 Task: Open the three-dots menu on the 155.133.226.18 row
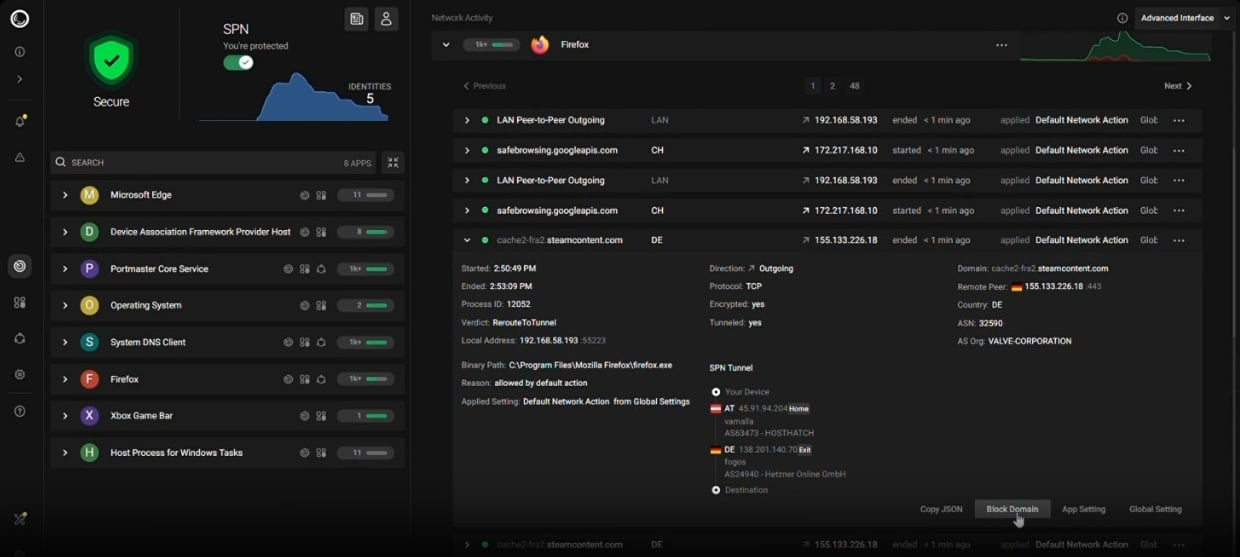pyautogui.click(x=1179, y=240)
